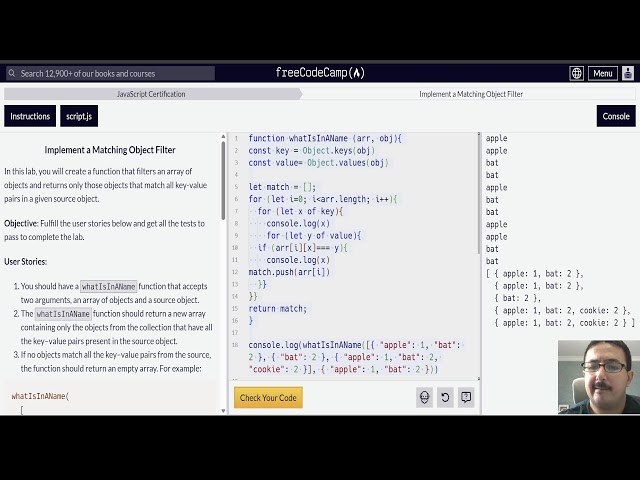Click the lab heading in instructions
This screenshot has width=640, height=480.
(110, 150)
